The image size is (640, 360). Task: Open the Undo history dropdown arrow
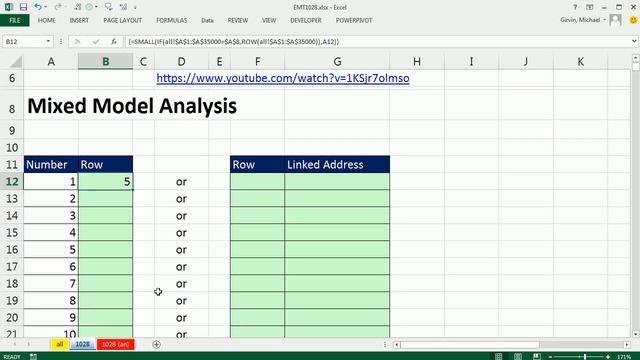click(45, 7)
